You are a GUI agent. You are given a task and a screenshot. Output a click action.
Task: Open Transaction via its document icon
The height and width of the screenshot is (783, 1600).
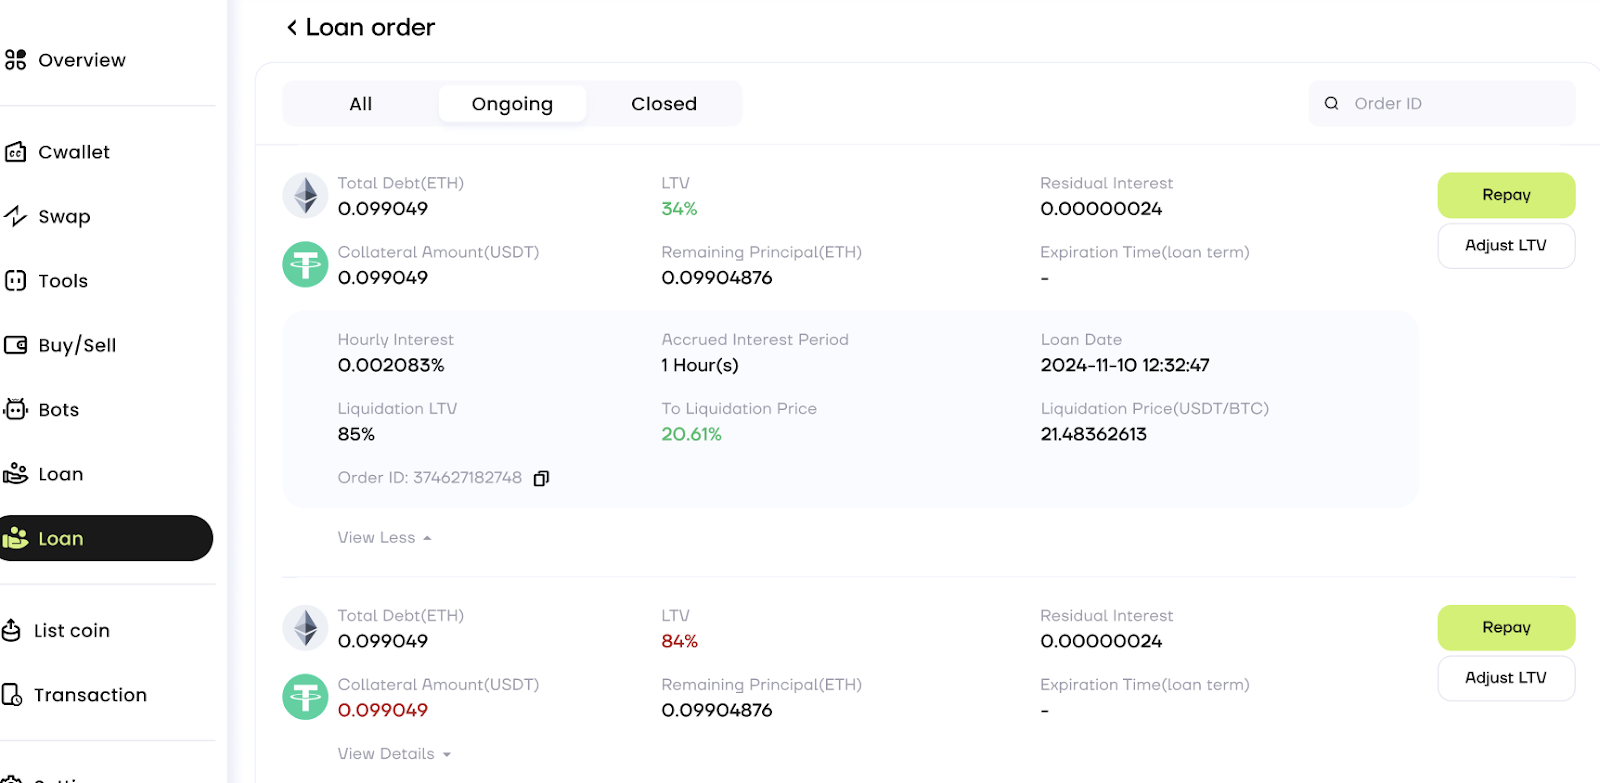[12, 694]
